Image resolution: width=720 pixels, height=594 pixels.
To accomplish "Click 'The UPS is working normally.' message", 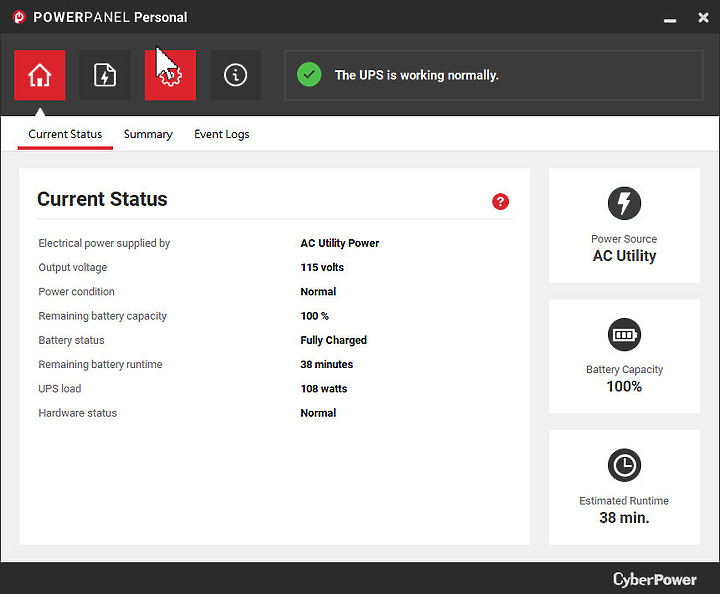I will pos(416,75).
